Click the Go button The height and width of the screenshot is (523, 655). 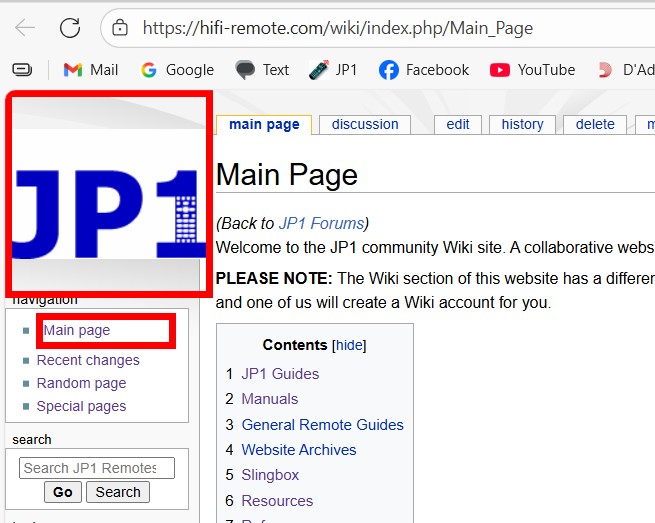coord(63,492)
